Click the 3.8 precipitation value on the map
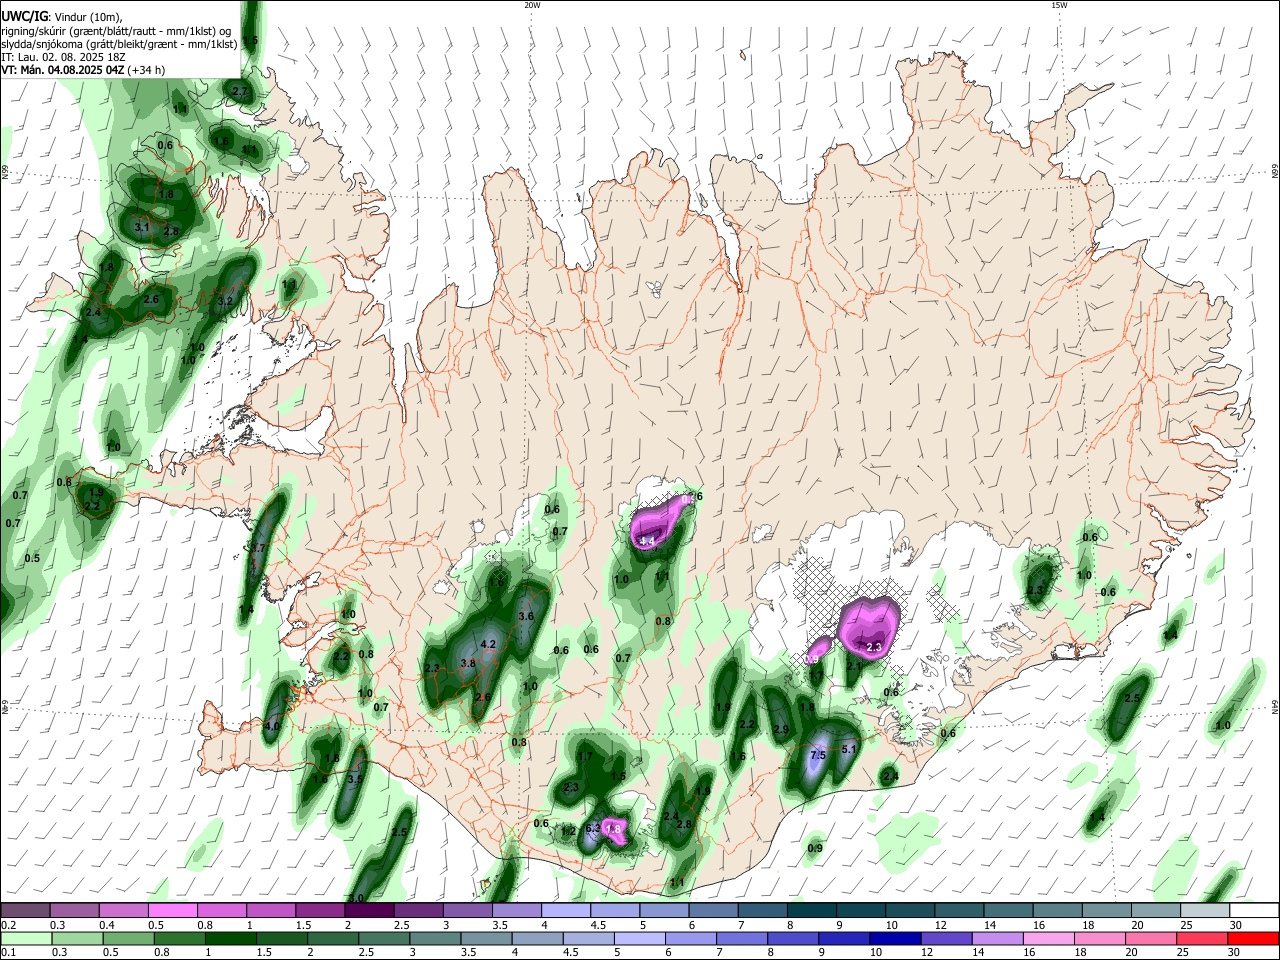 click(467, 663)
